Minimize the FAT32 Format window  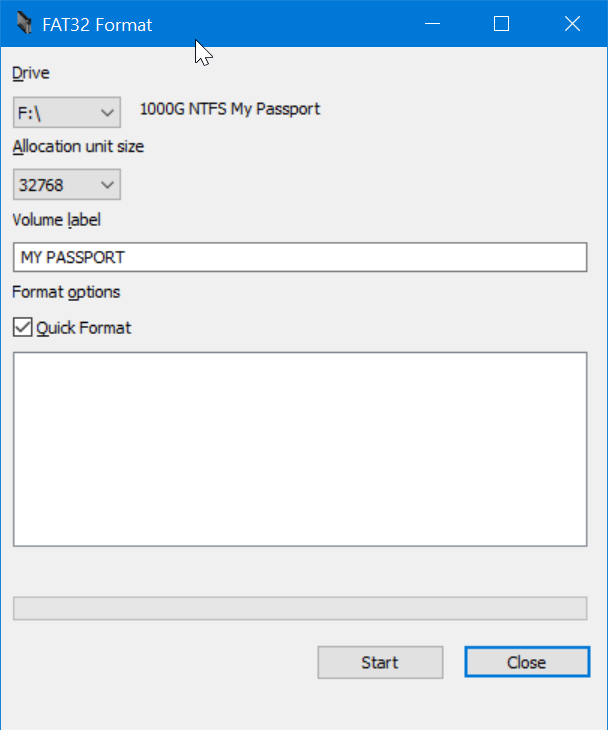click(433, 24)
